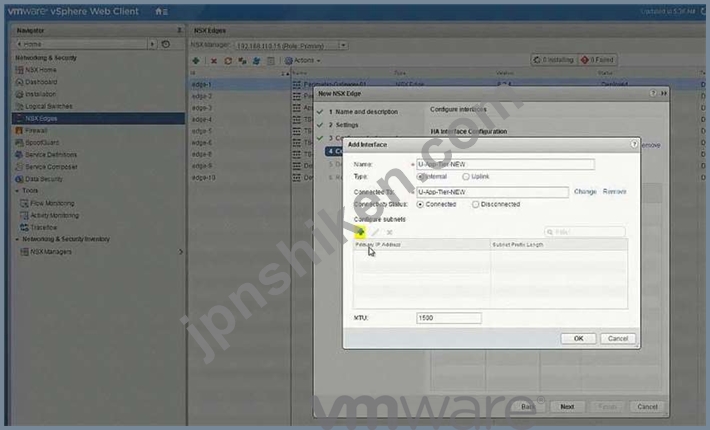This screenshot has height=430, width=710.
Task: Click the pencil edit subnet icon
Action: point(375,232)
